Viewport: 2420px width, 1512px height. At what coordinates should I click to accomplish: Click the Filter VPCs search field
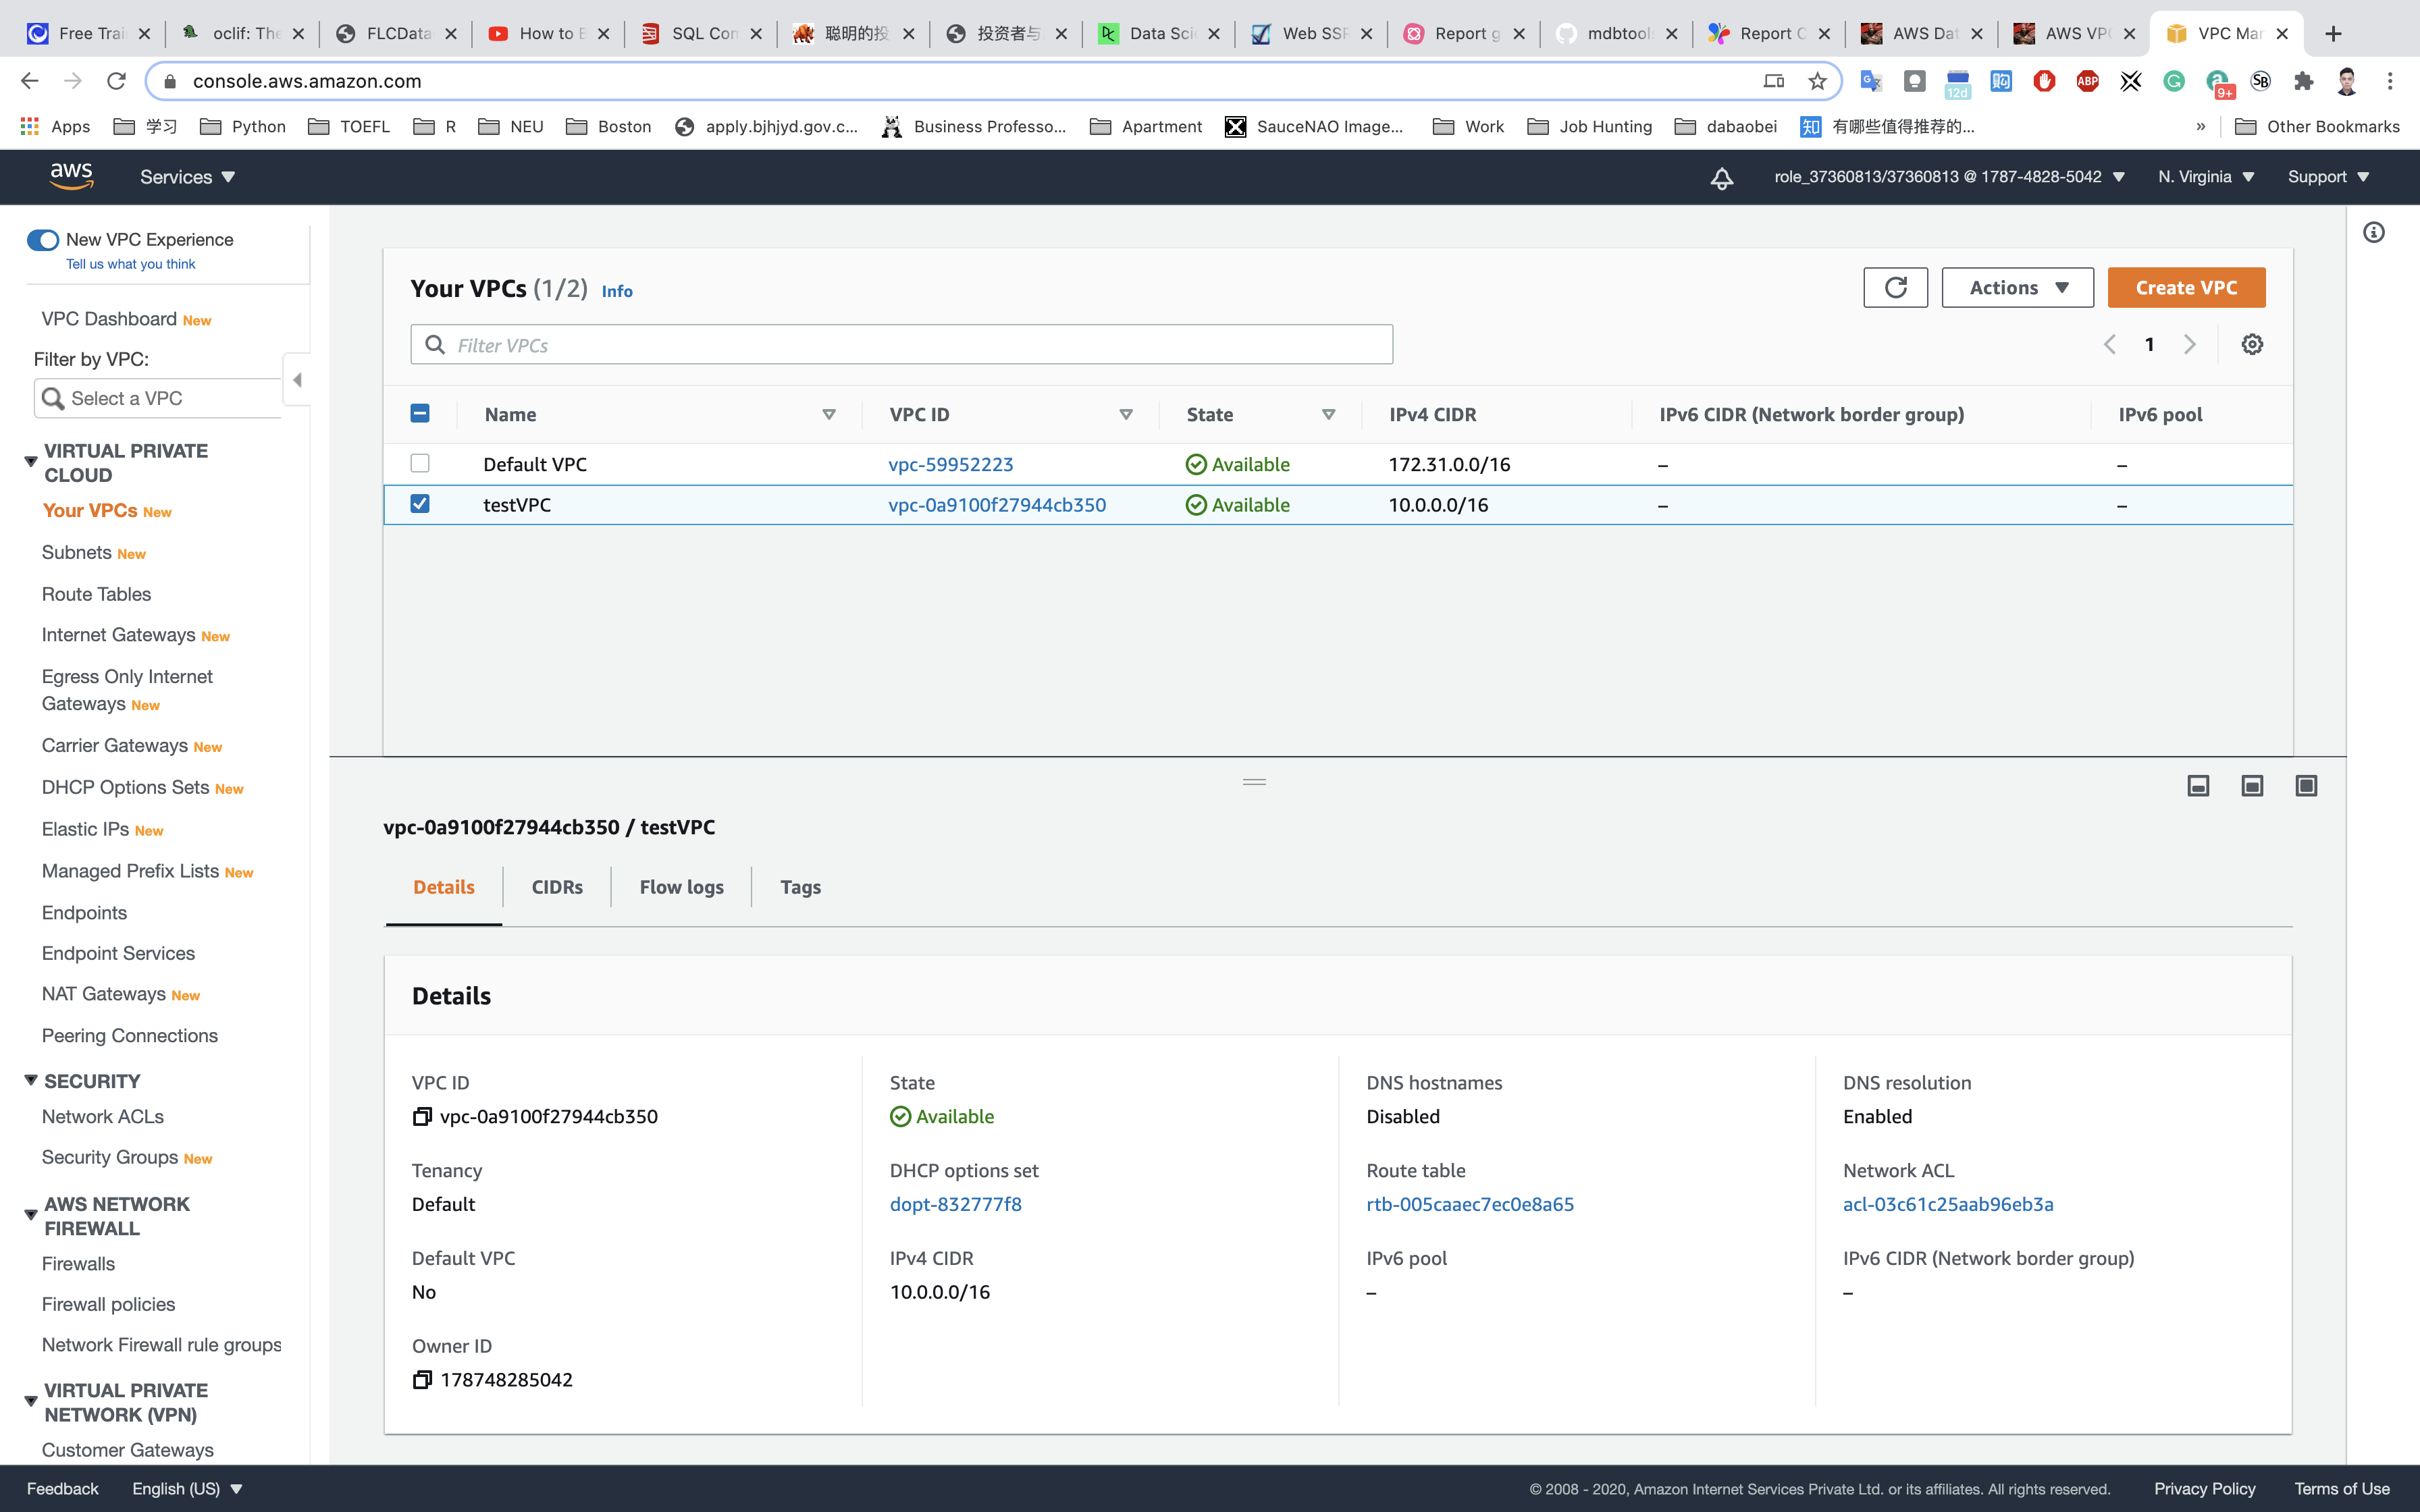900,345
